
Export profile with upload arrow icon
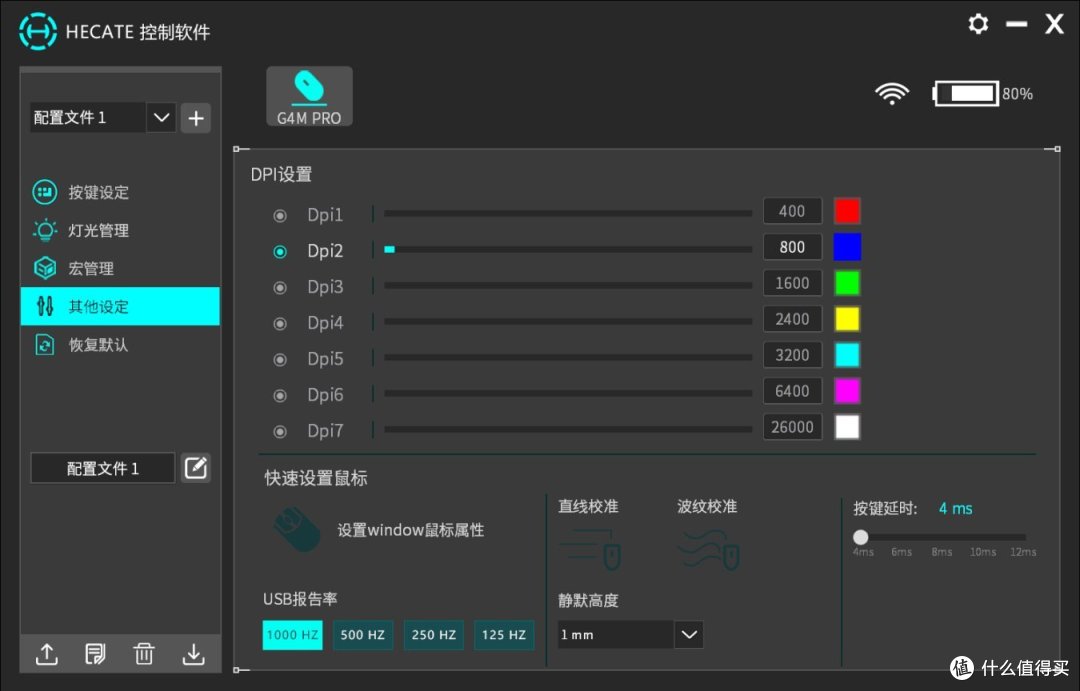click(47, 654)
